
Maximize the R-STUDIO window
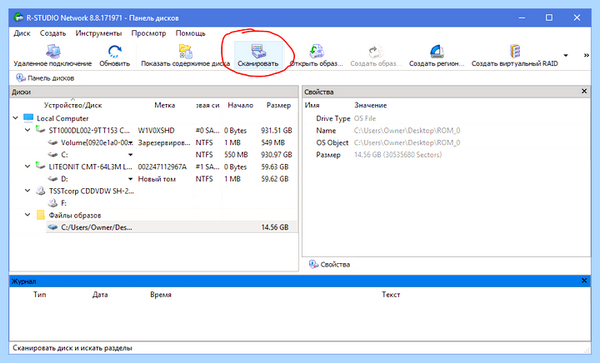coord(549,18)
